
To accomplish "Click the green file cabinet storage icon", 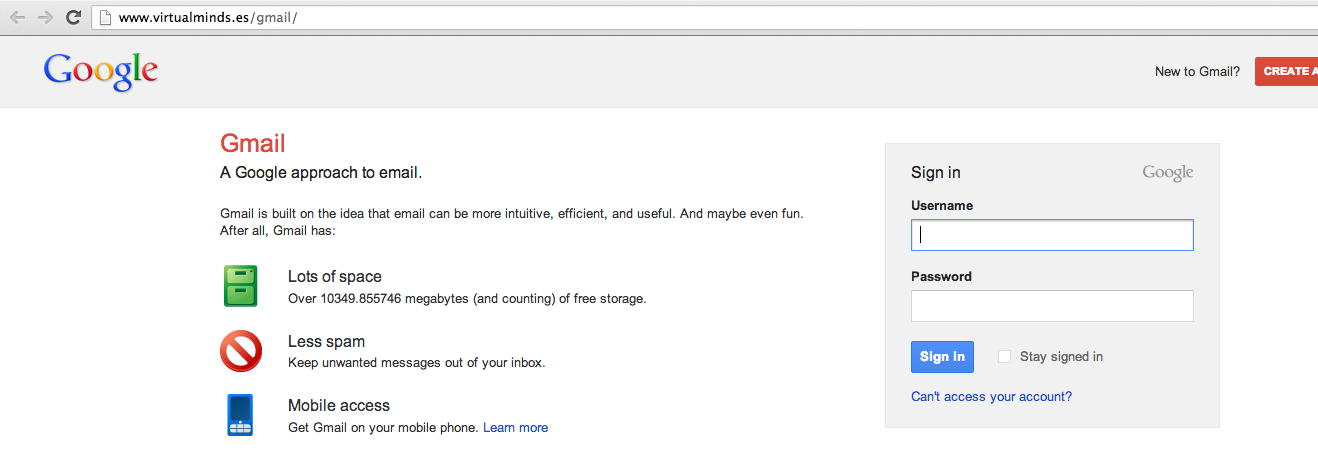I will tap(240, 286).
